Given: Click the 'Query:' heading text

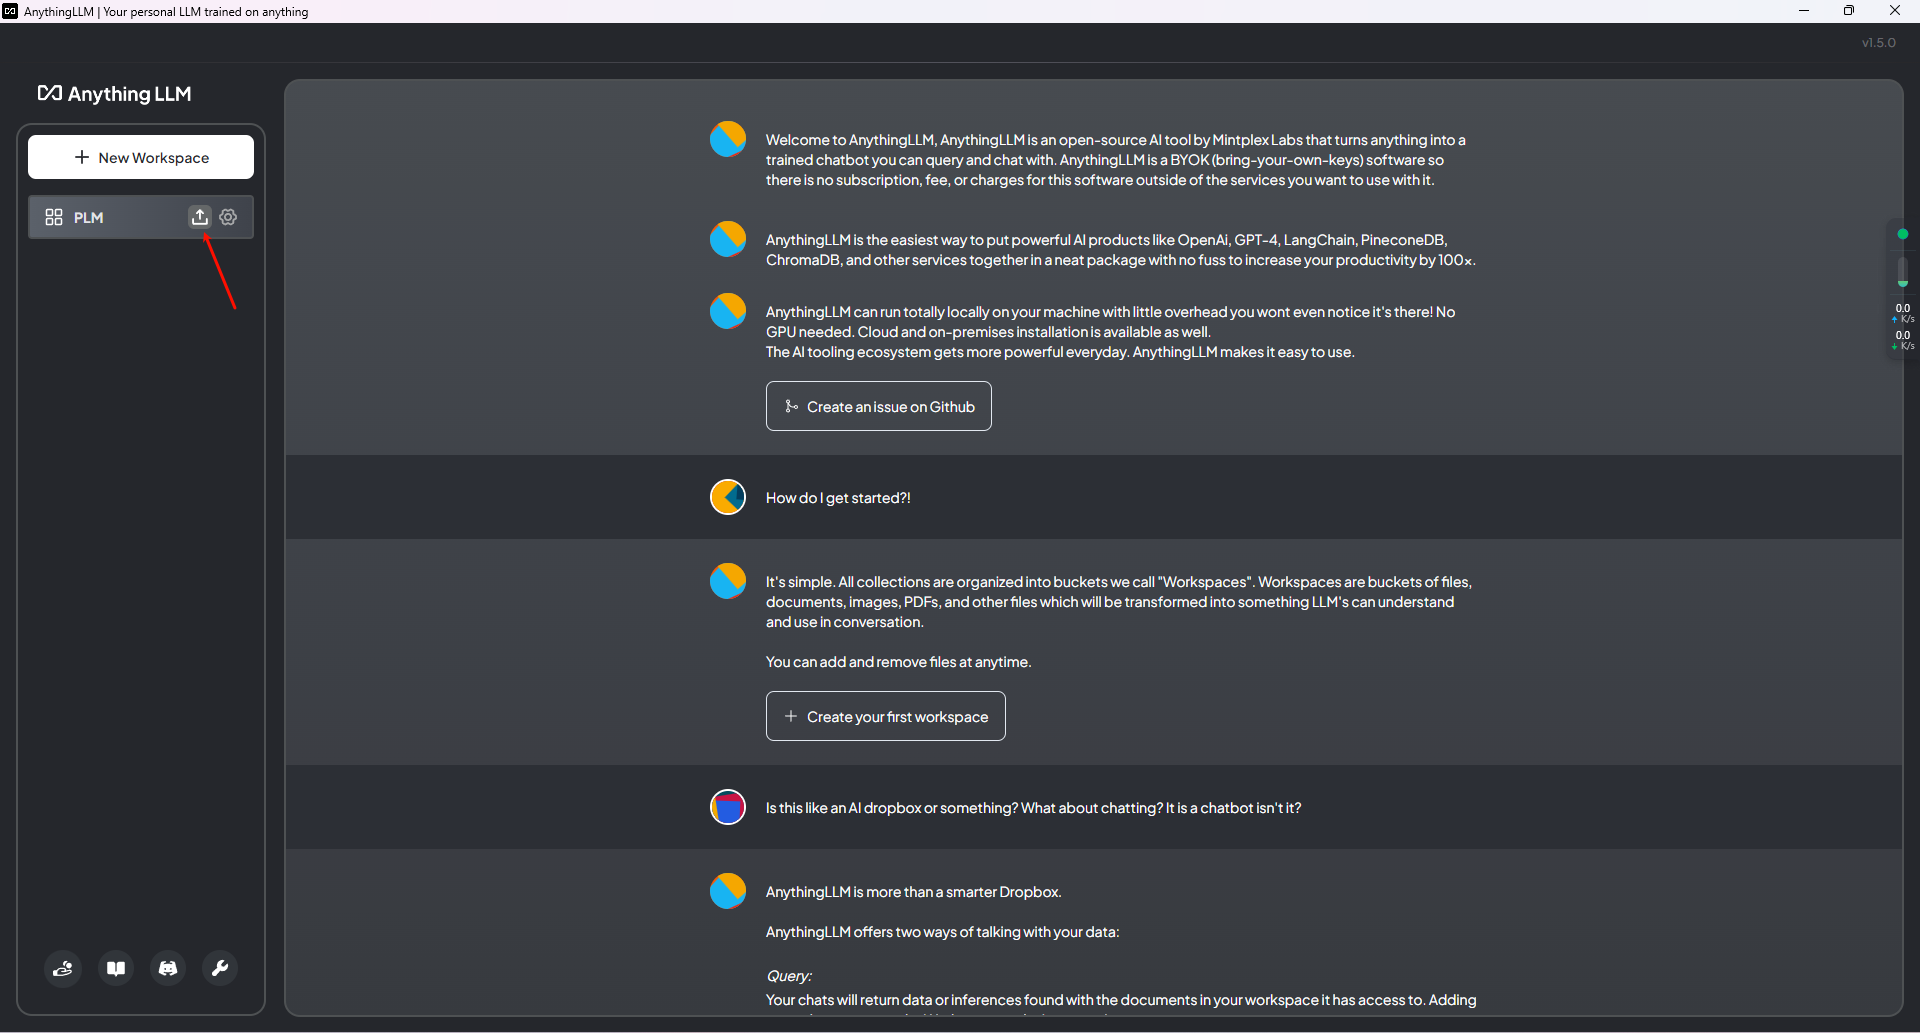Looking at the screenshot, I should click(789, 976).
